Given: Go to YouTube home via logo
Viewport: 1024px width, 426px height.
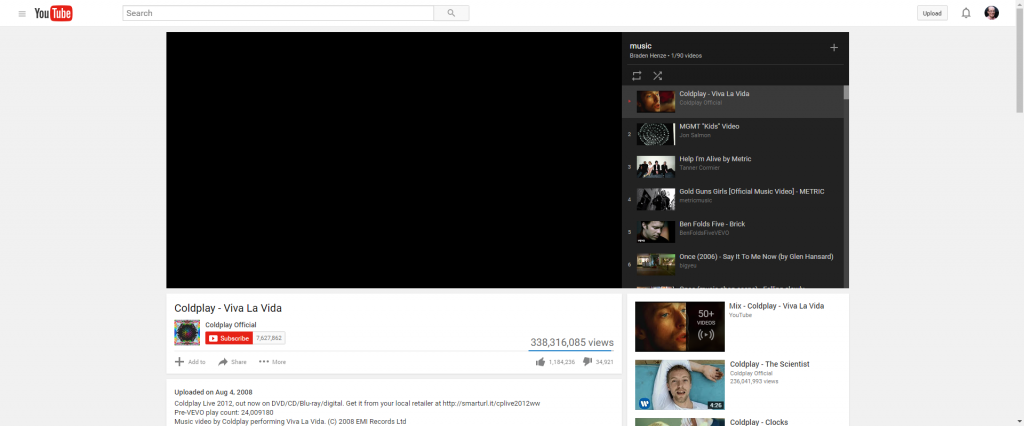Looking at the screenshot, I should pos(54,13).
